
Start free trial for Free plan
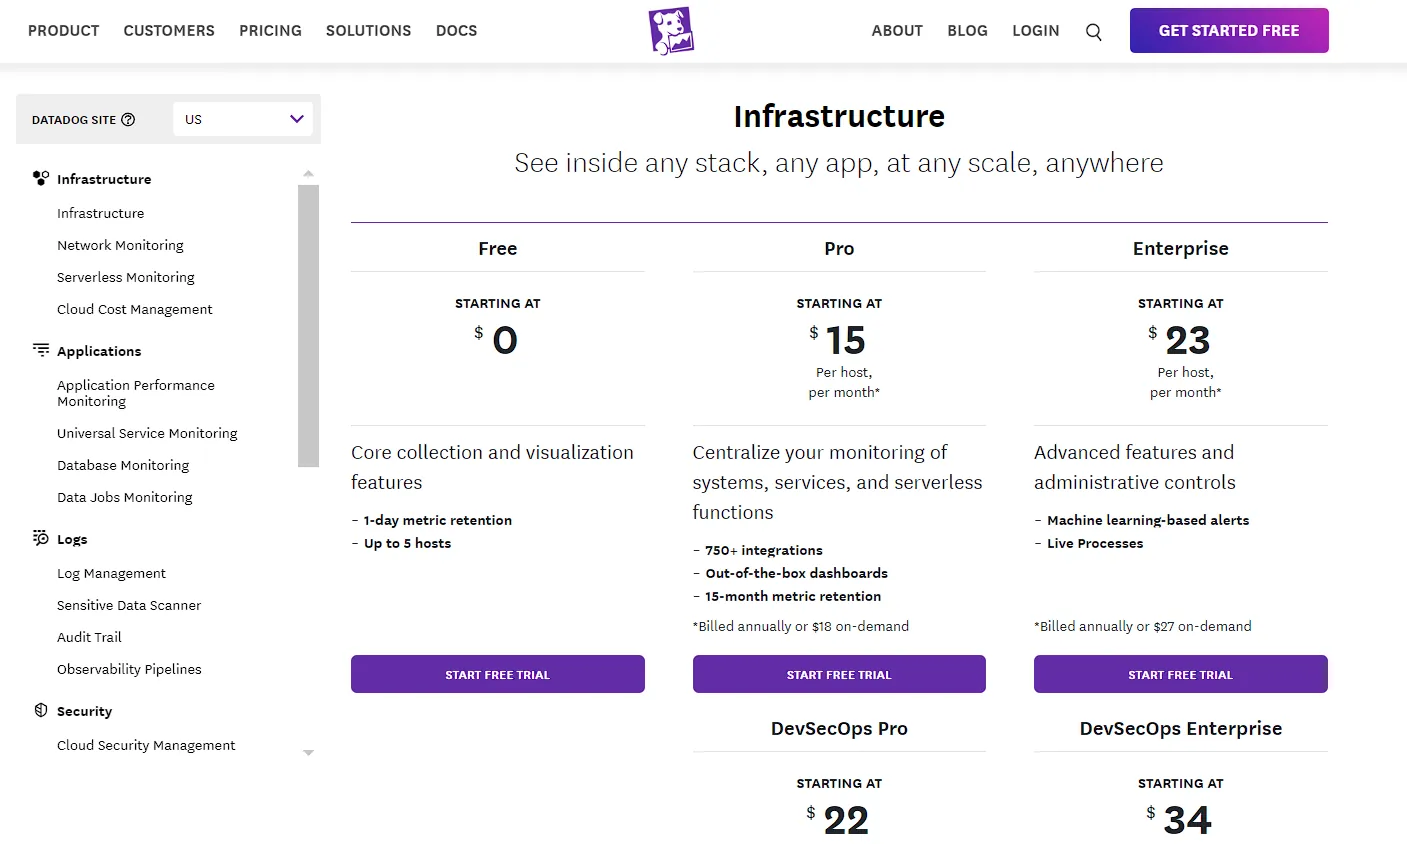[x=498, y=674]
